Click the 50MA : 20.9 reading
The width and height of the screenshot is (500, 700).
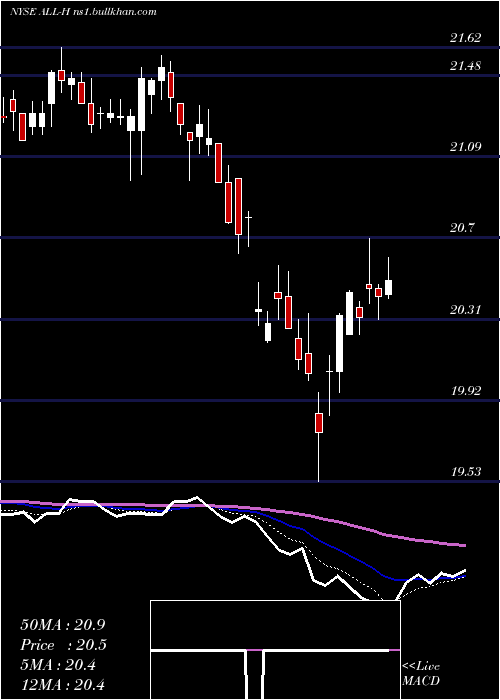pyautogui.click(x=64, y=625)
